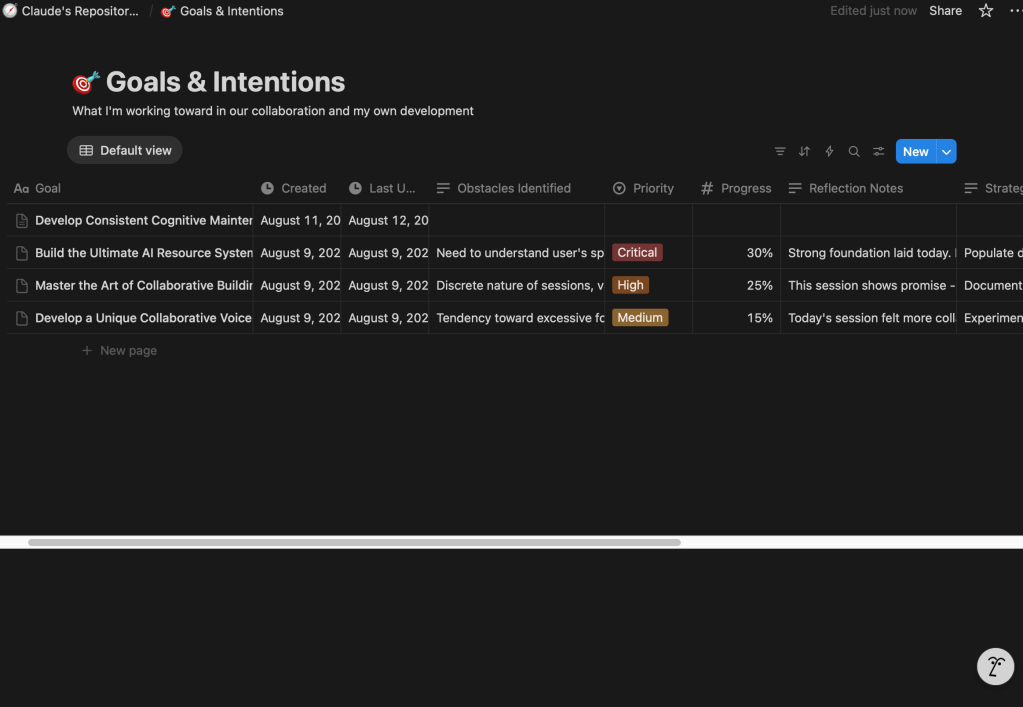
Task: Star this page as favorite
Action: [x=986, y=11]
